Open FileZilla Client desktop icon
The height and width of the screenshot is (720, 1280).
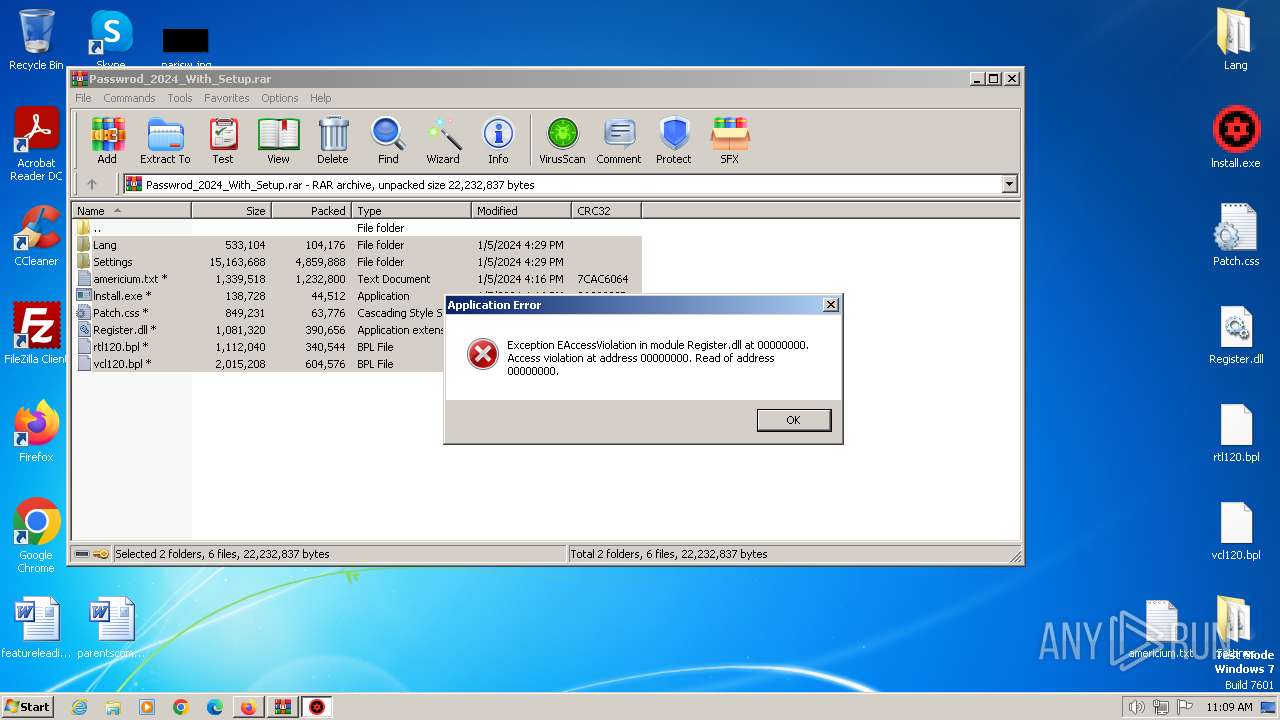[36, 333]
